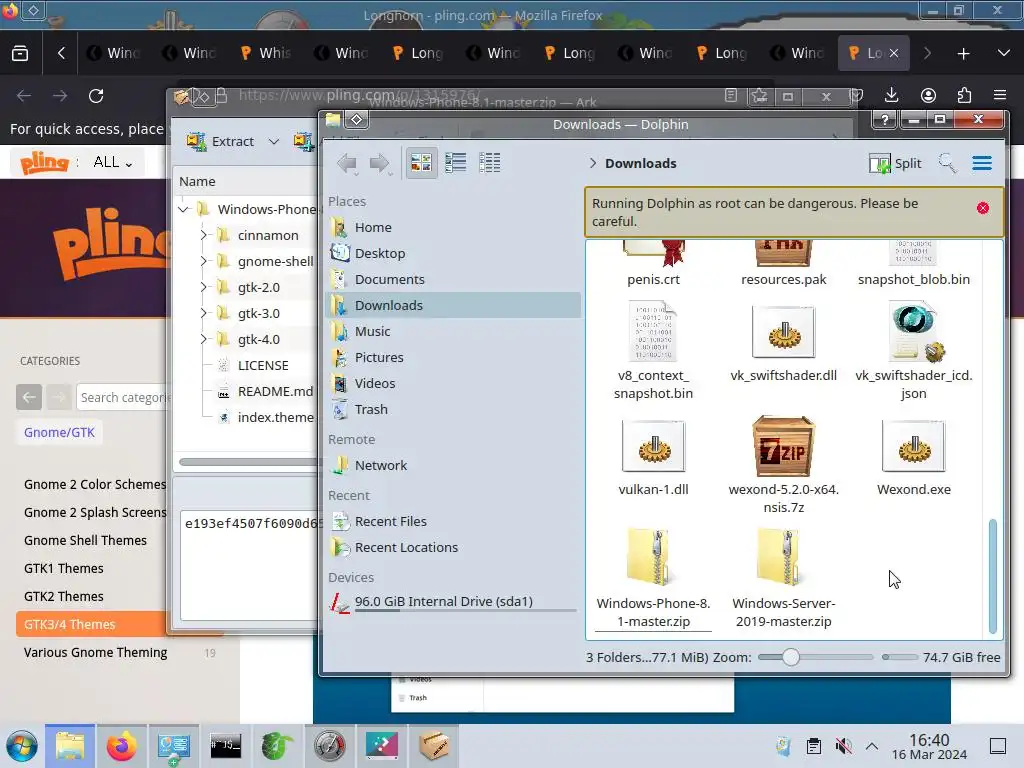
Task: Click Extract button in Ark window
Action: click(x=220, y=141)
